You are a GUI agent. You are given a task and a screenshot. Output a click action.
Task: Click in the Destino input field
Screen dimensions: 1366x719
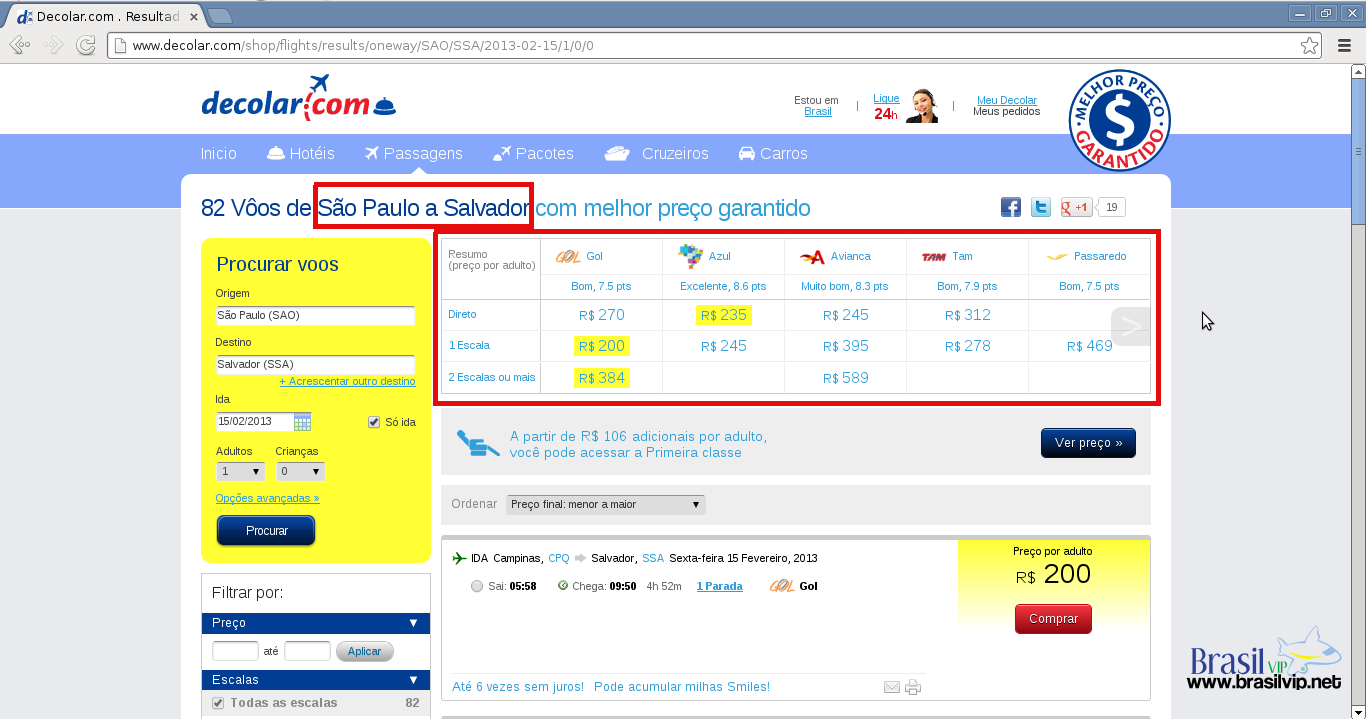pos(315,365)
